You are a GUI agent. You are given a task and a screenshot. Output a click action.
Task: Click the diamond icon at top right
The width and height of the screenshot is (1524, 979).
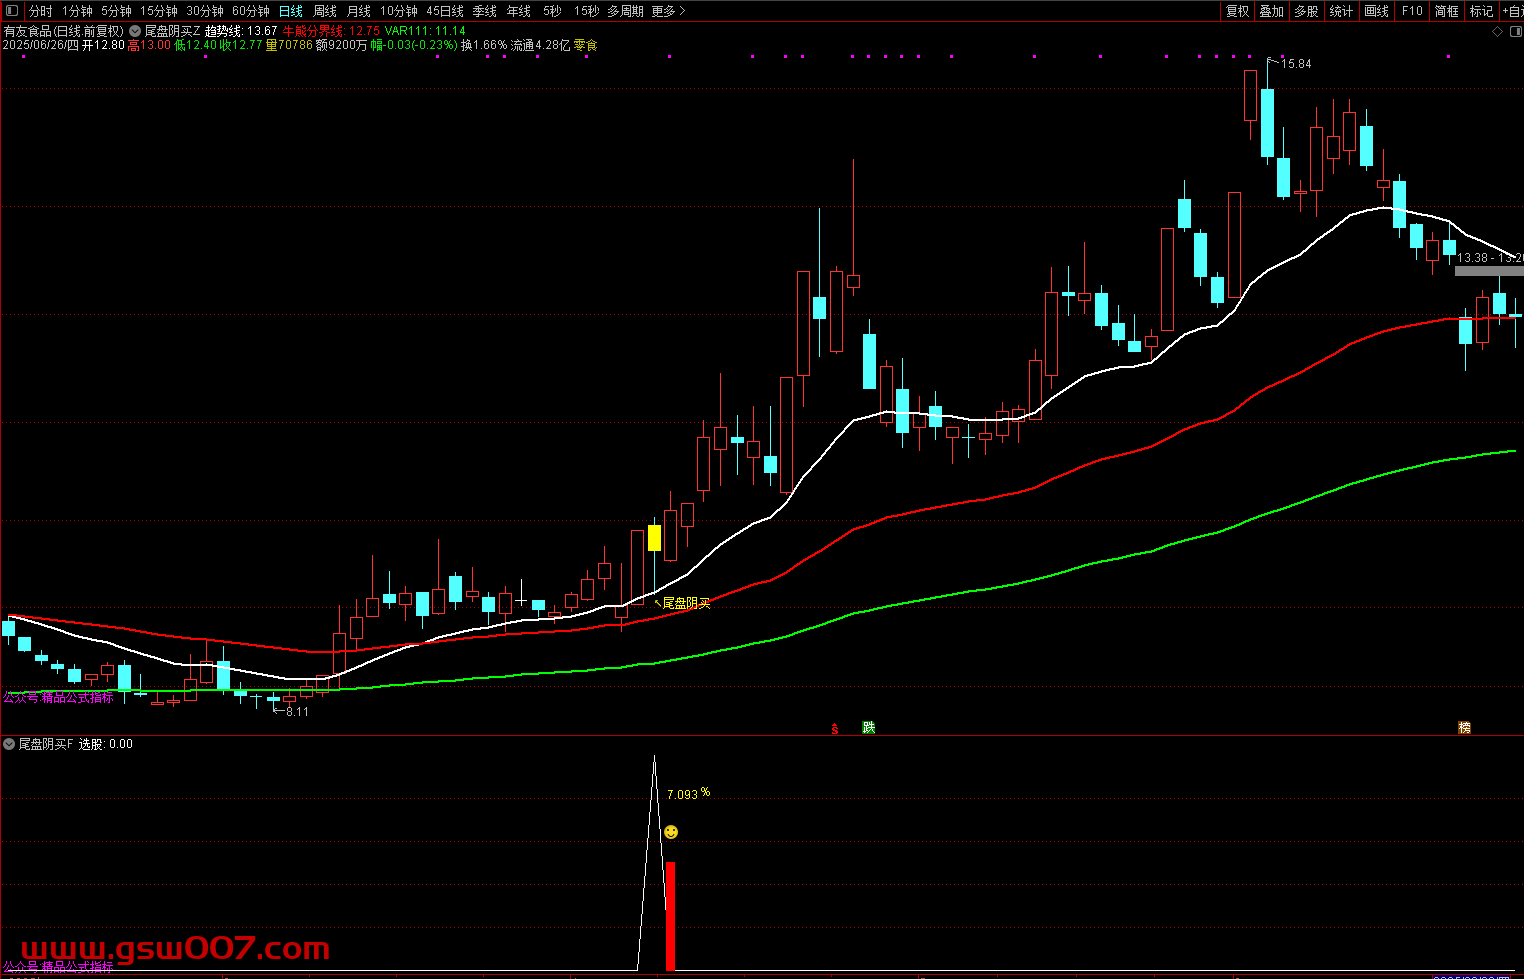(1497, 32)
